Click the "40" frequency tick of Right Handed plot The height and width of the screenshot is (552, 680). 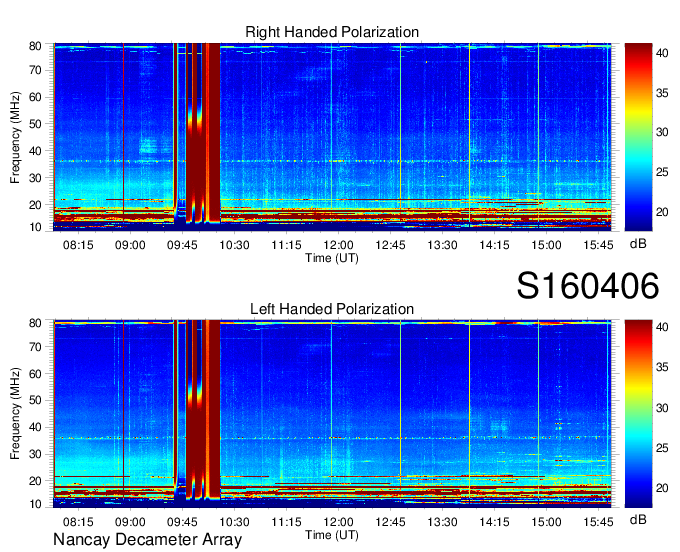pos(35,151)
